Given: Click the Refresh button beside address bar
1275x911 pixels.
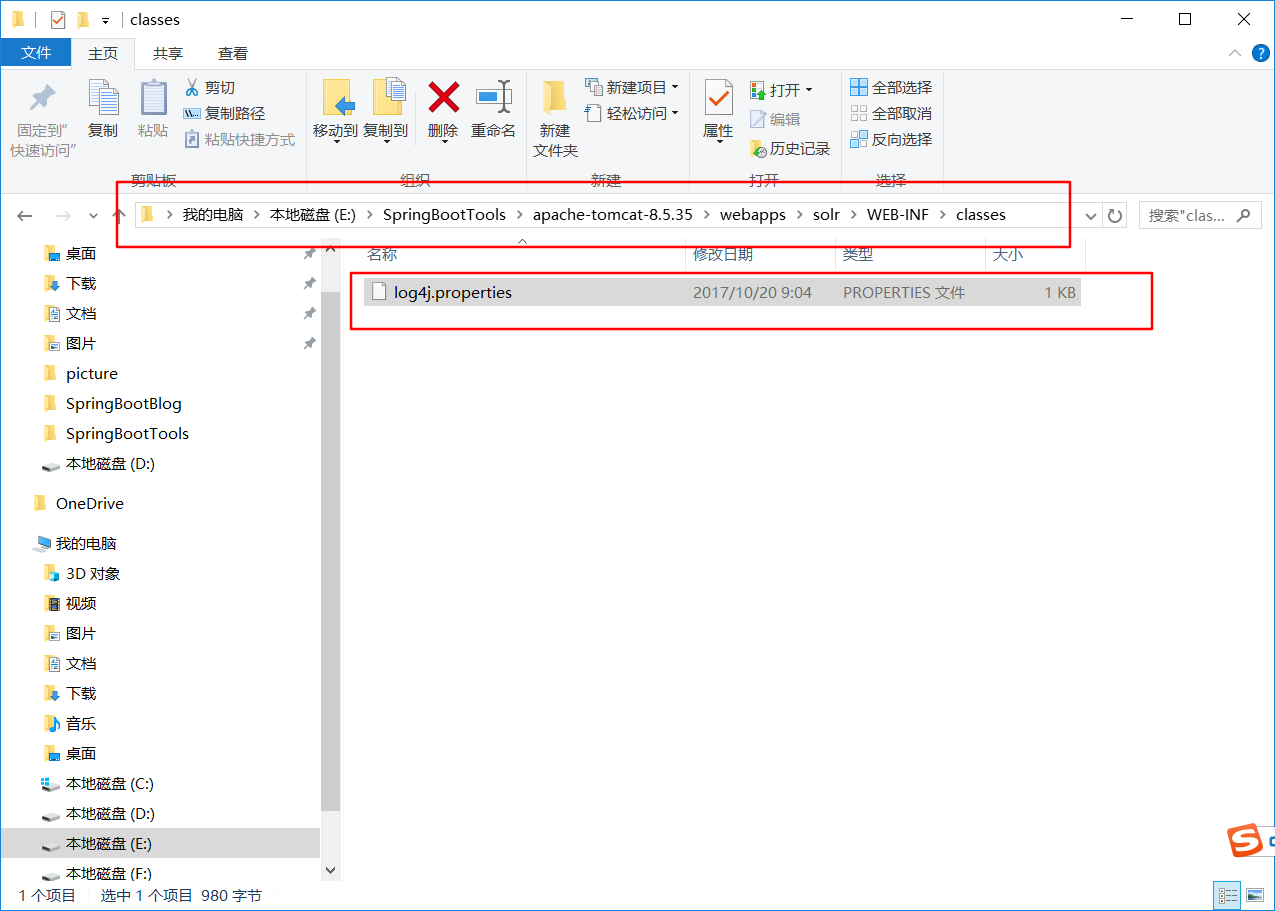Looking at the screenshot, I should [x=1115, y=215].
